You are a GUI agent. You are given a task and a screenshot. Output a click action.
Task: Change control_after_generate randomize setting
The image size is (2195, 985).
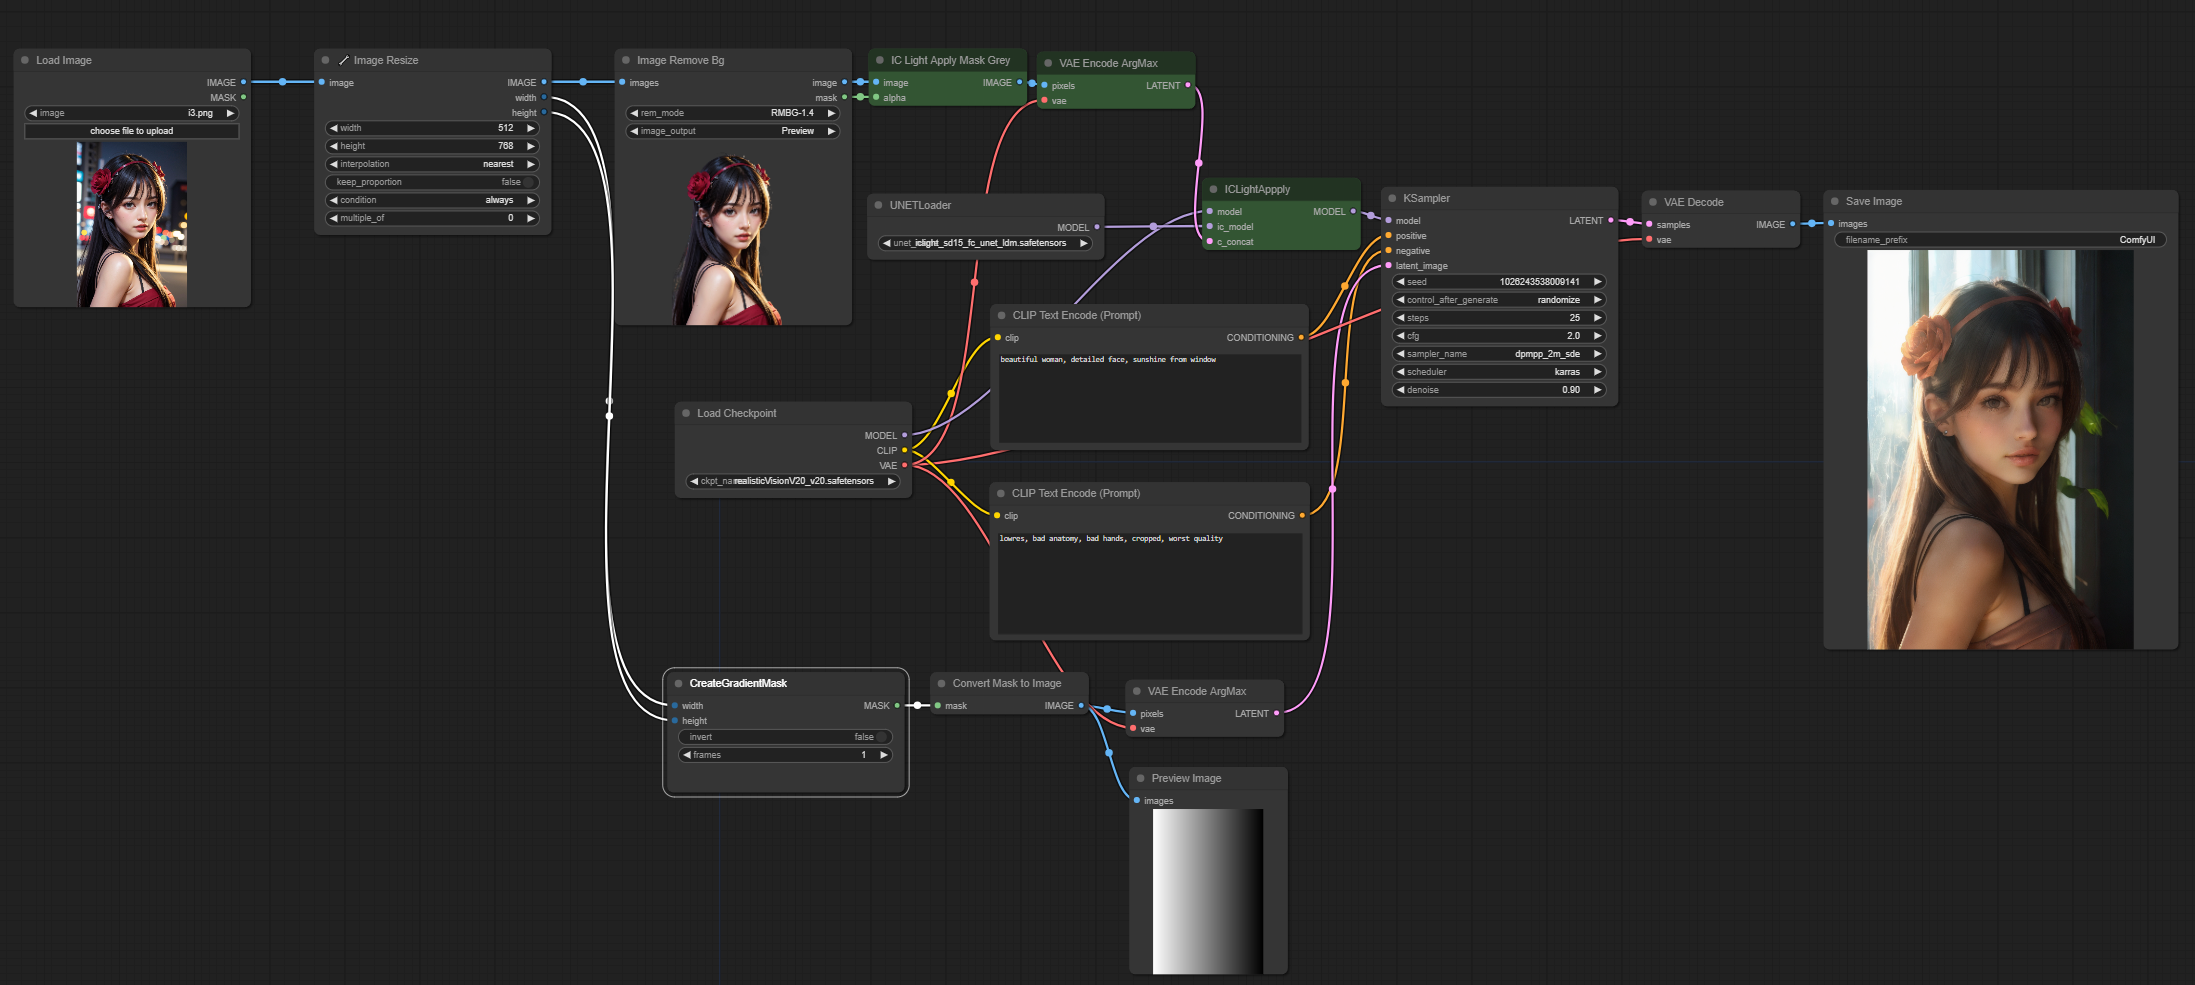tap(1498, 300)
